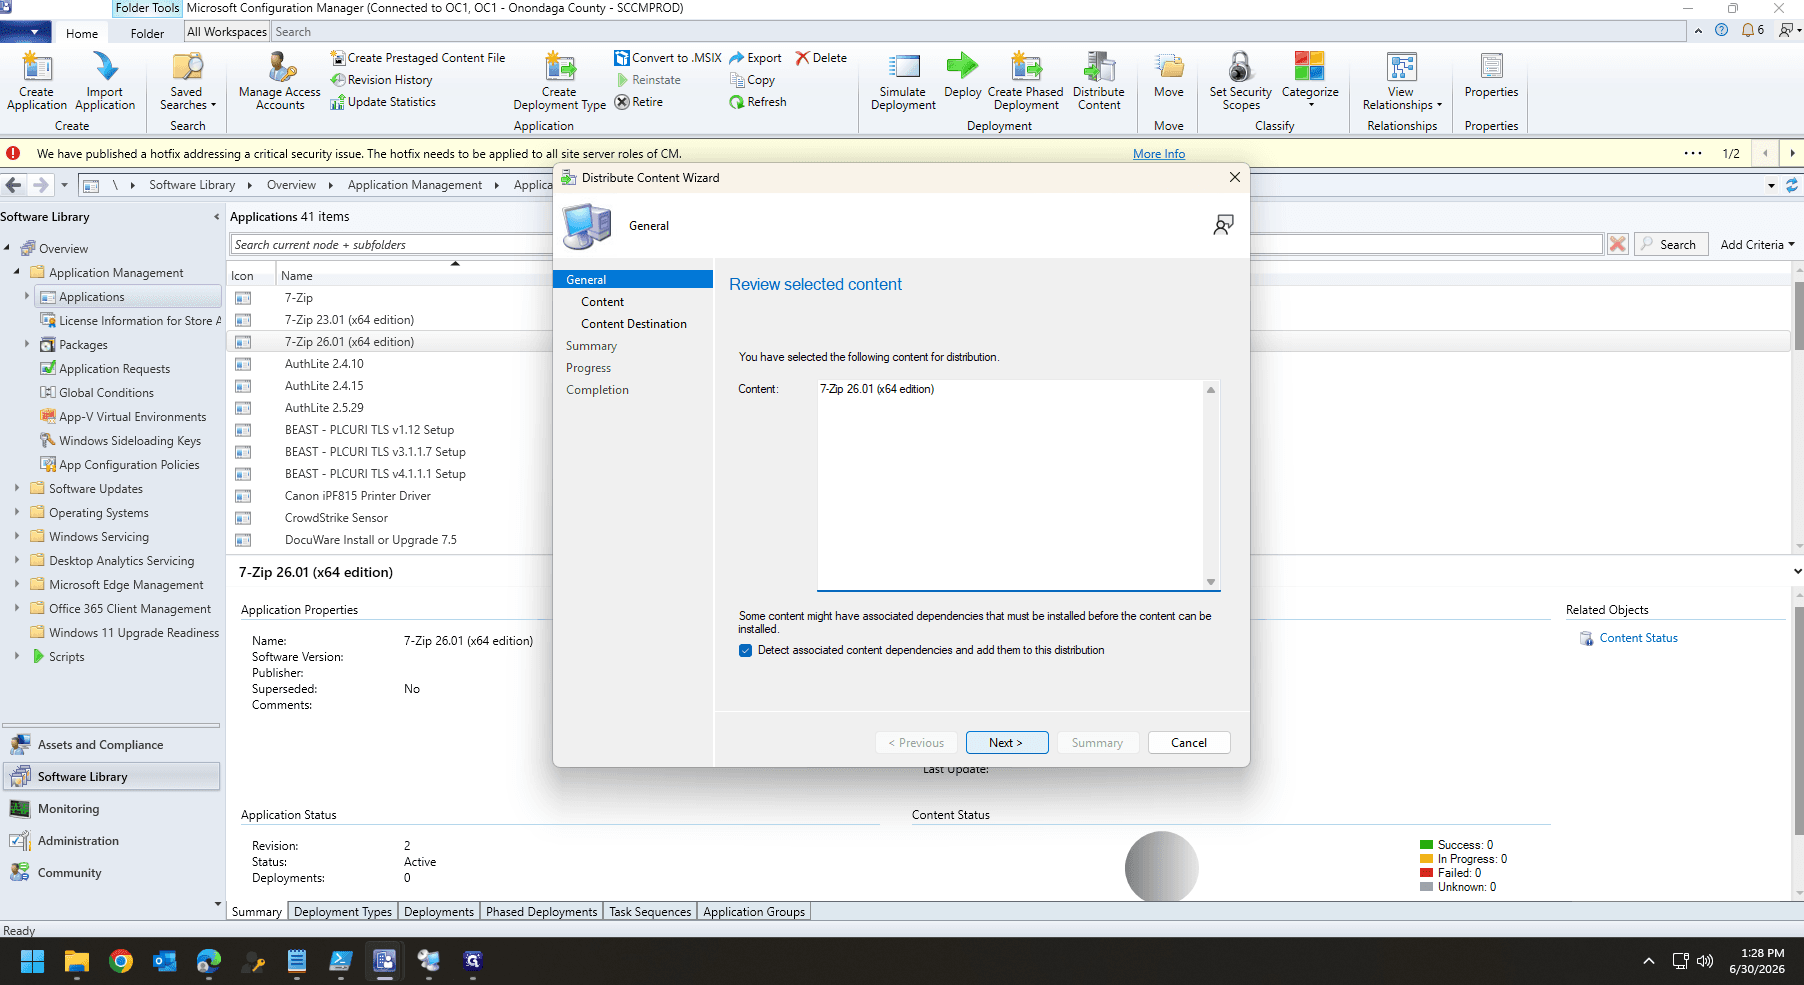Click the wizard content list scrollbar
The height and width of the screenshot is (985, 1804).
pos(1211,485)
